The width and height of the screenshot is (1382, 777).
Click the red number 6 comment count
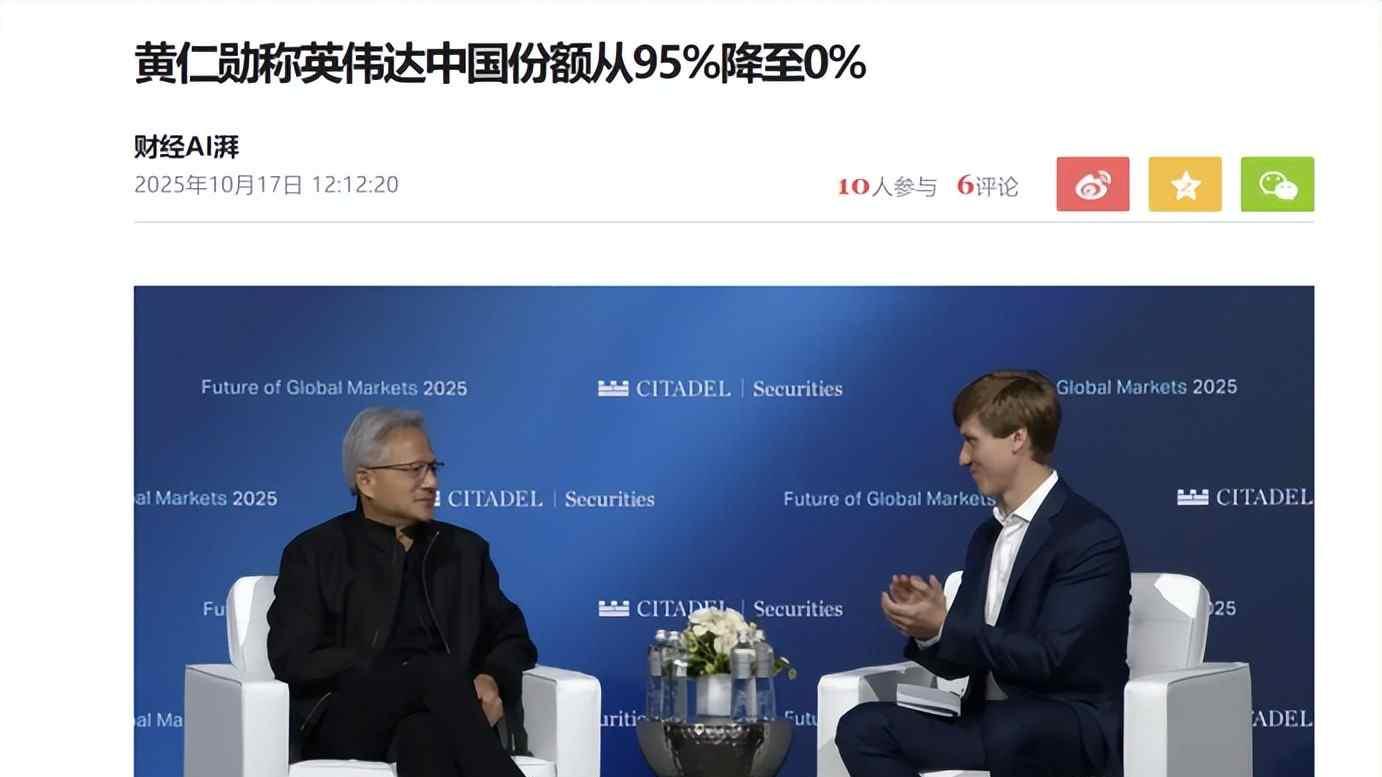tap(965, 186)
